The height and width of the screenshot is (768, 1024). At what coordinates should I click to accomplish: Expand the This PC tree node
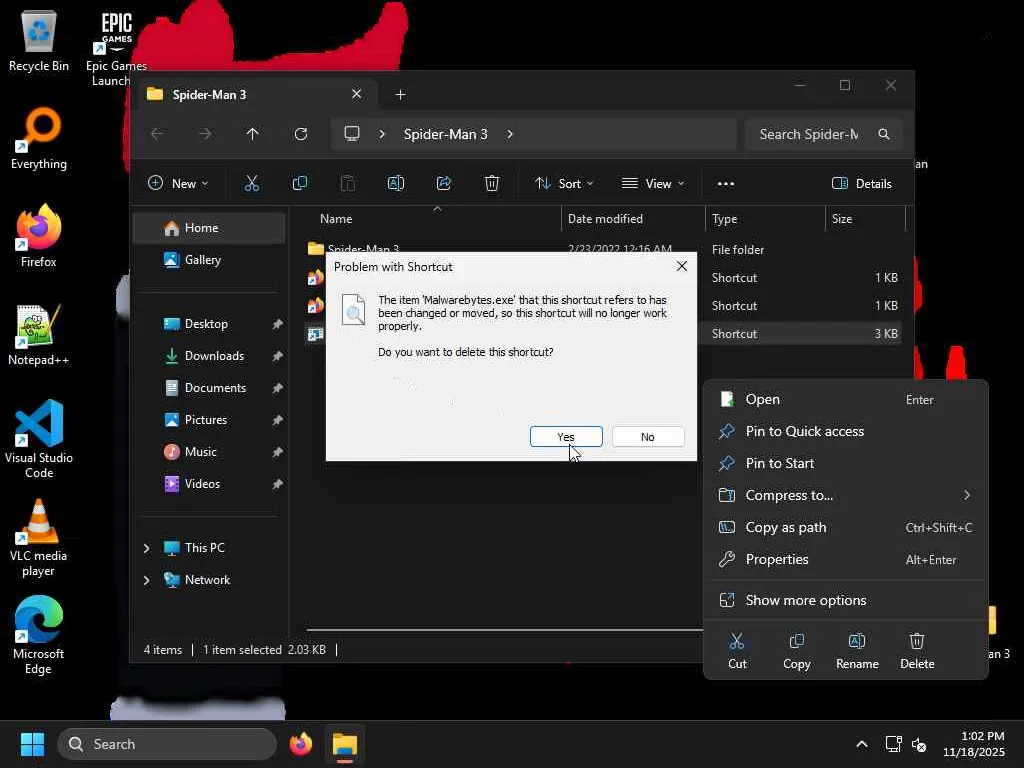point(146,548)
